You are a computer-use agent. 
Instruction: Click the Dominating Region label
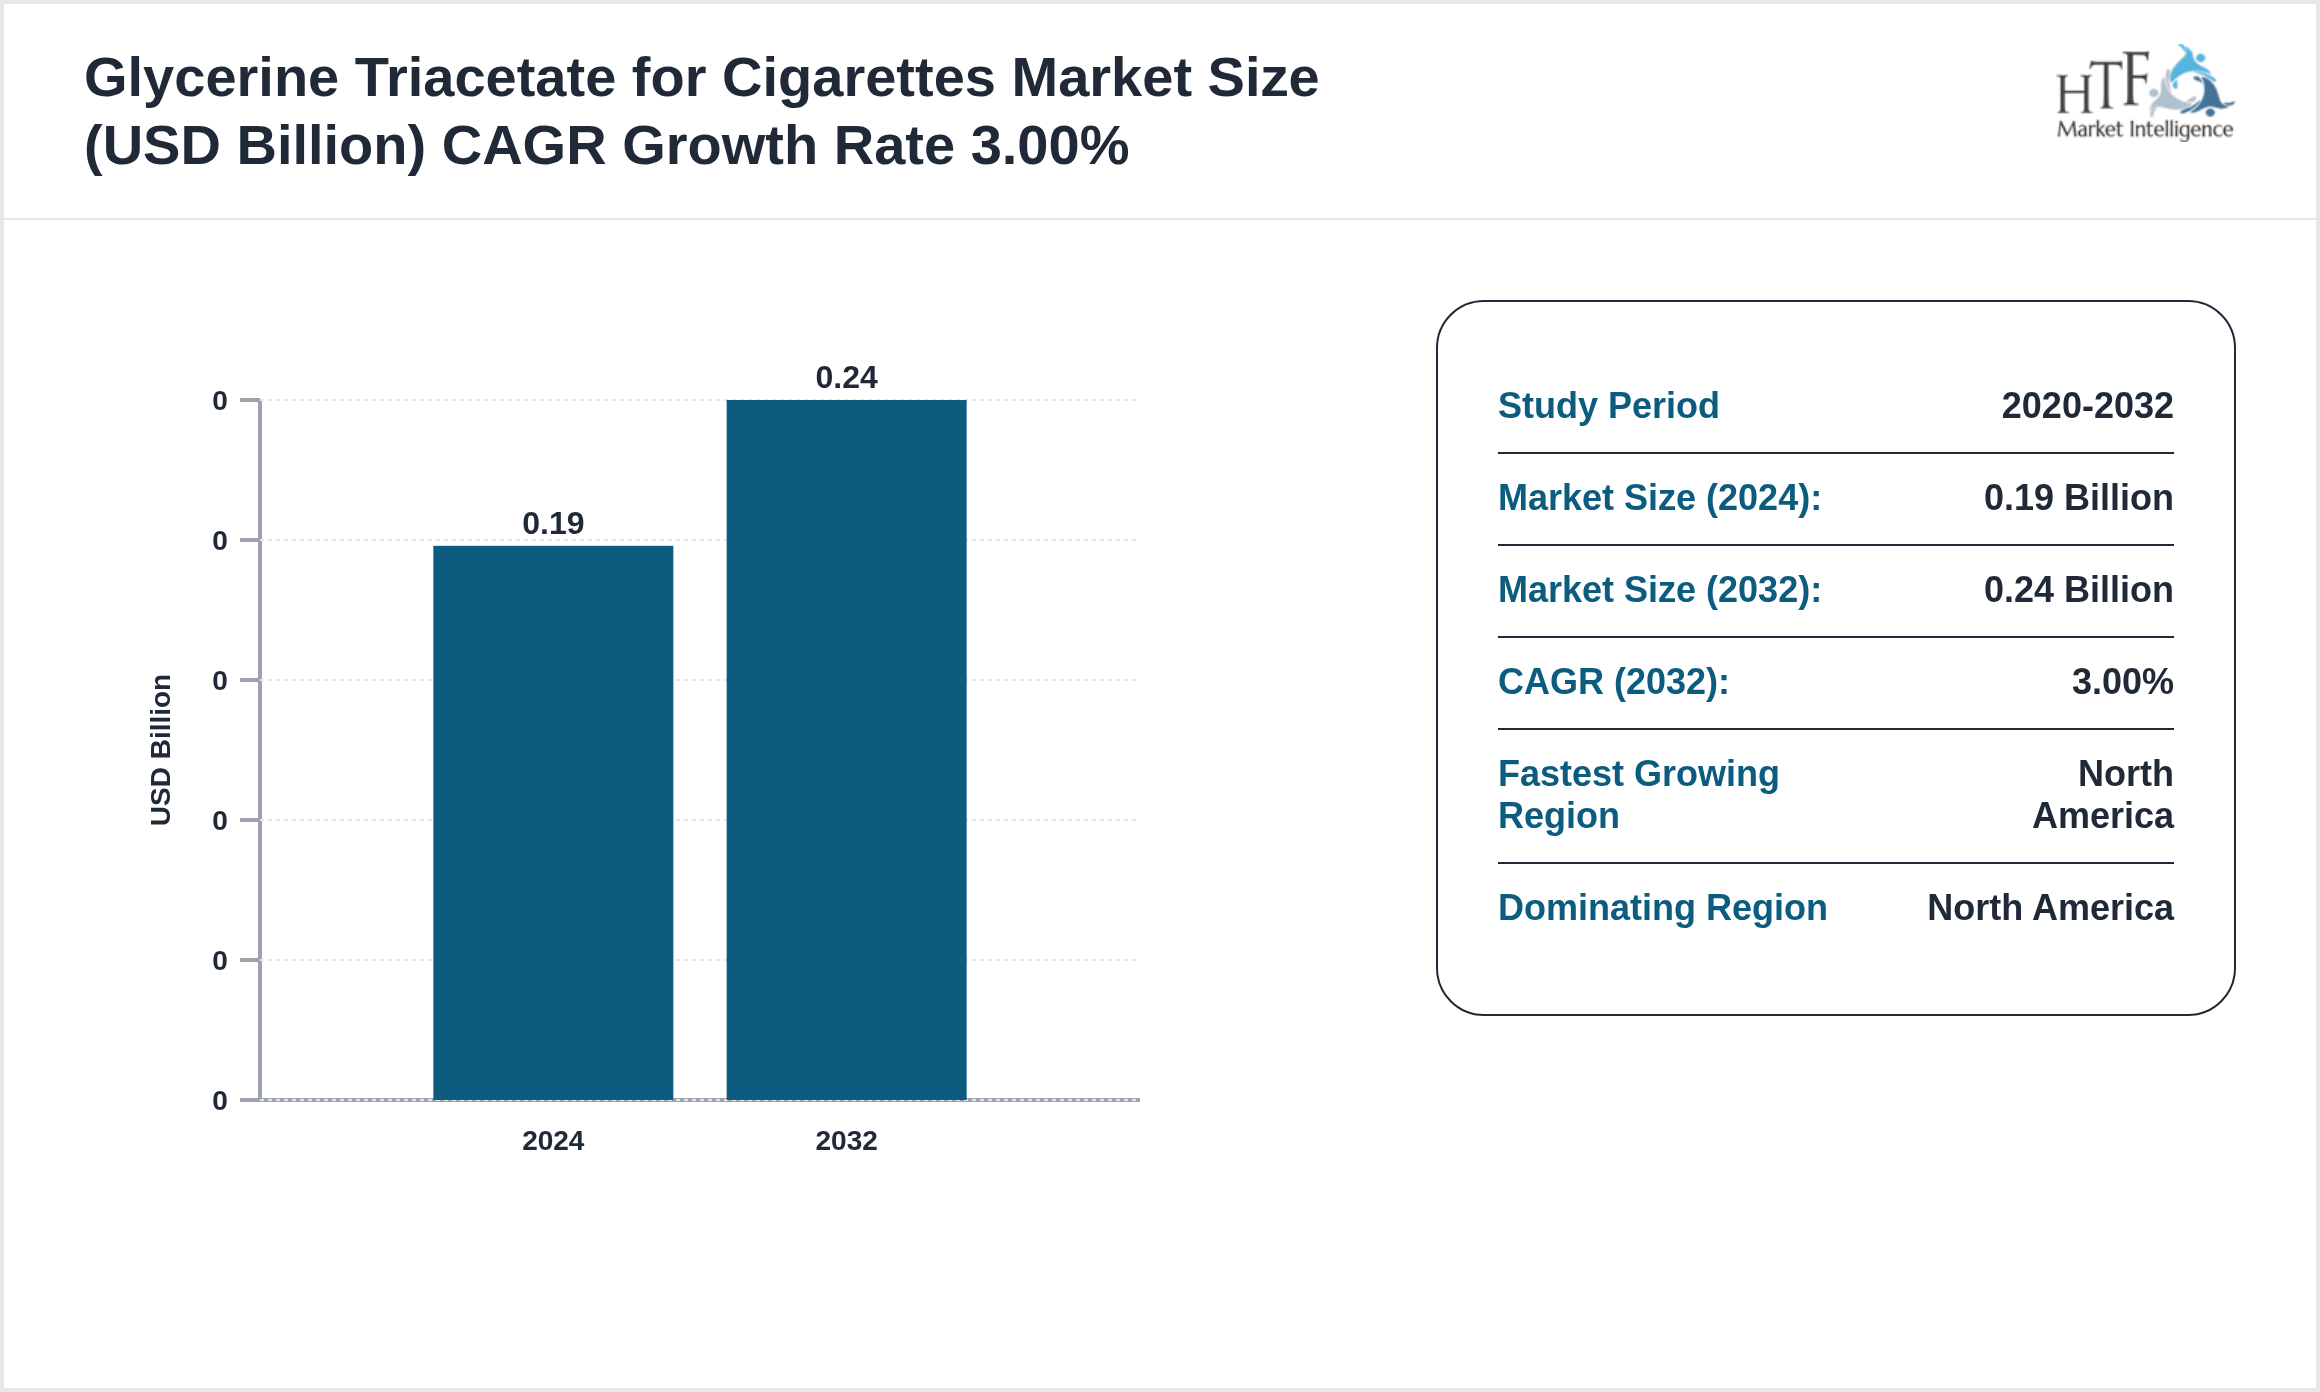[1662, 907]
